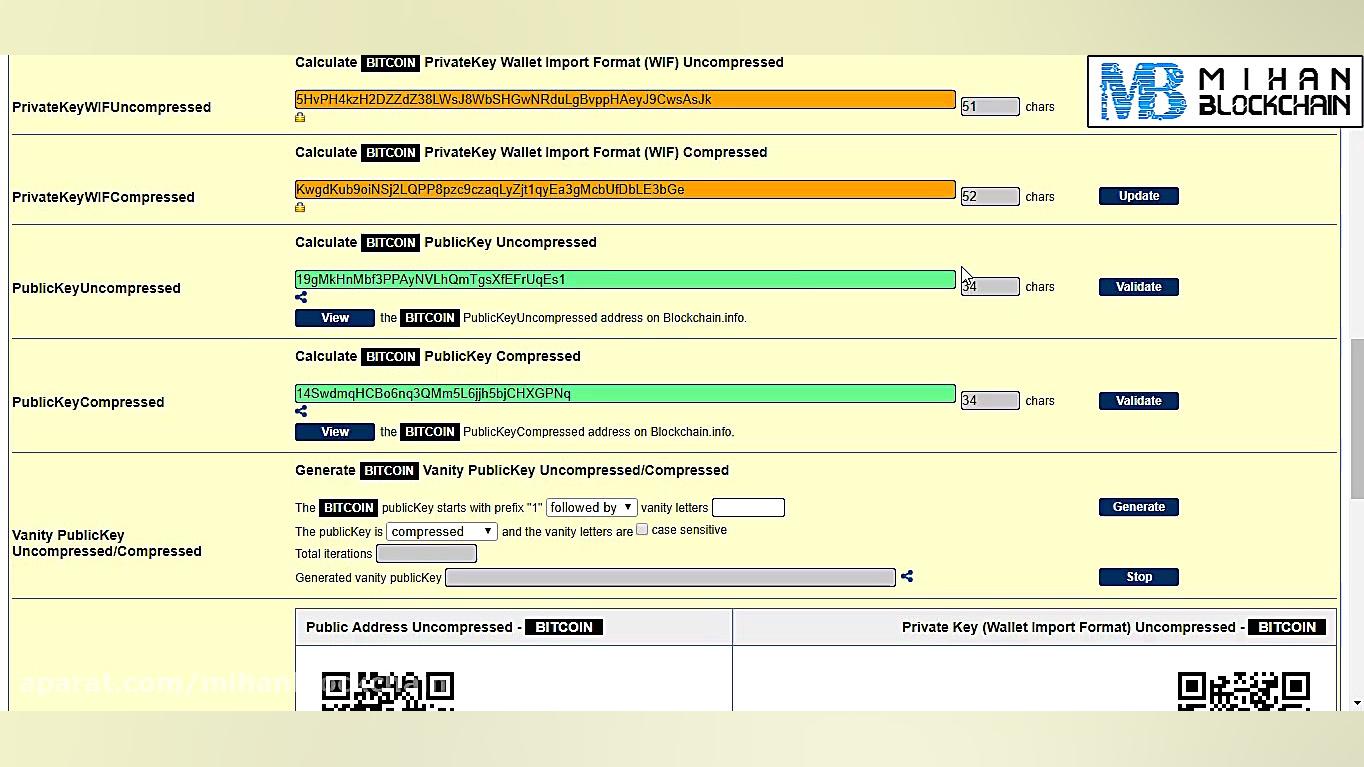
Task: View the PublicKeyCompressed address on Blockchain.info
Action: pyautogui.click(x=335, y=432)
